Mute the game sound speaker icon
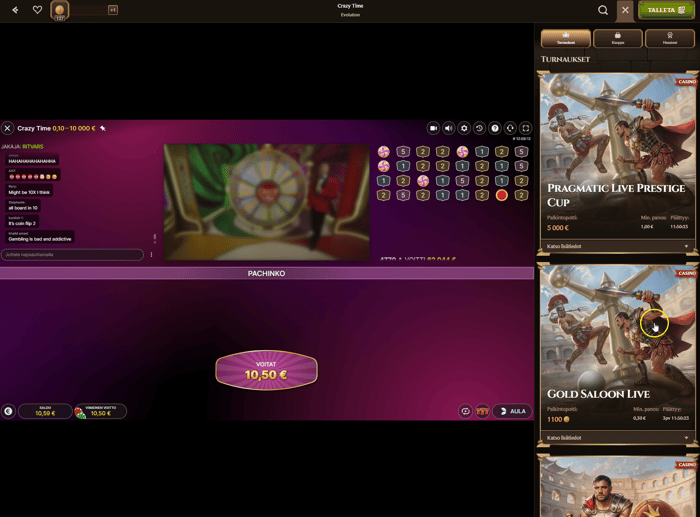Image resolution: width=700 pixels, height=517 pixels. (449, 128)
